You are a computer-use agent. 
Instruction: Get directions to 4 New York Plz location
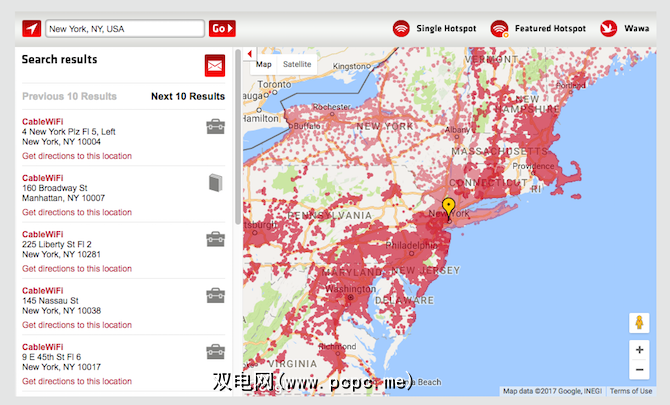(x=77, y=156)
